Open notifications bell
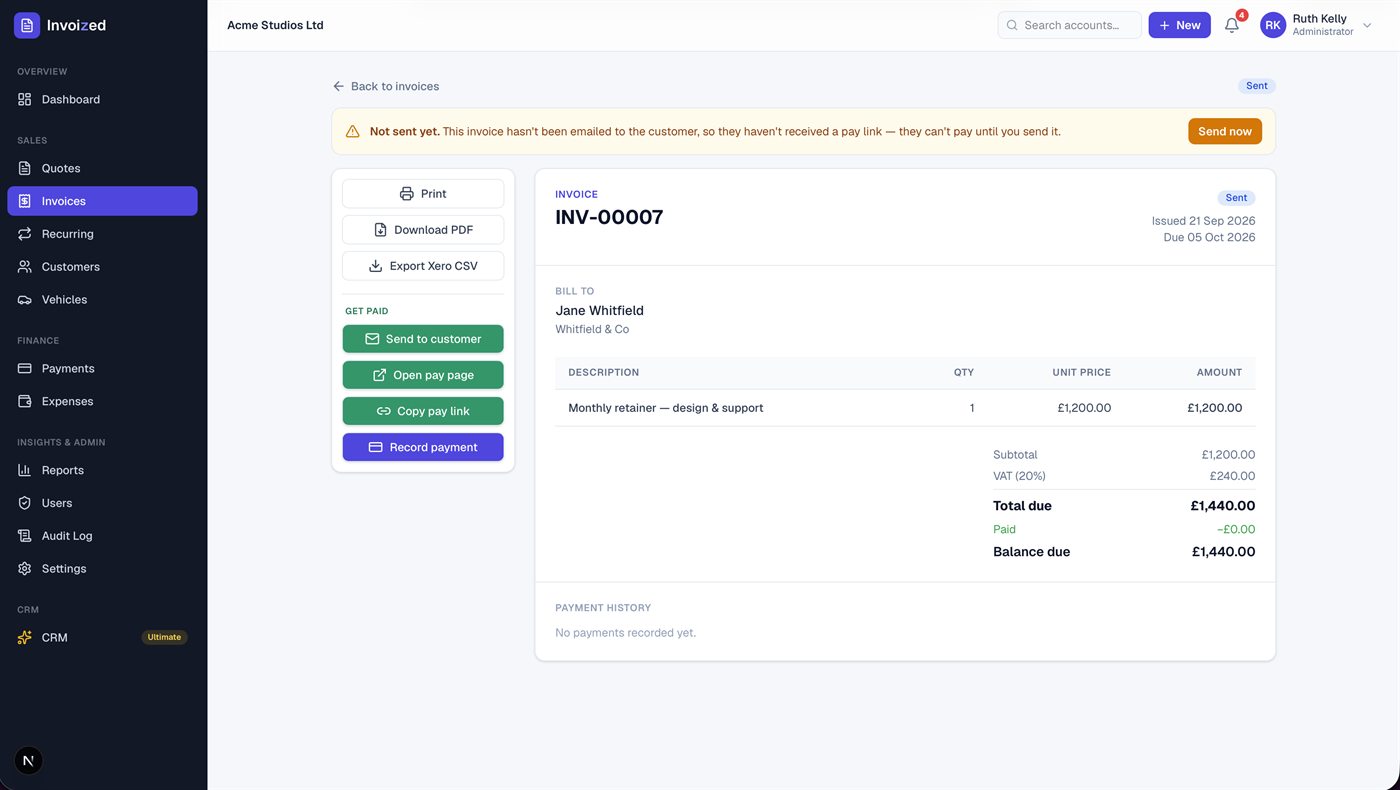The height and width of the screenshot is (790, 1400). point(1232,25)
